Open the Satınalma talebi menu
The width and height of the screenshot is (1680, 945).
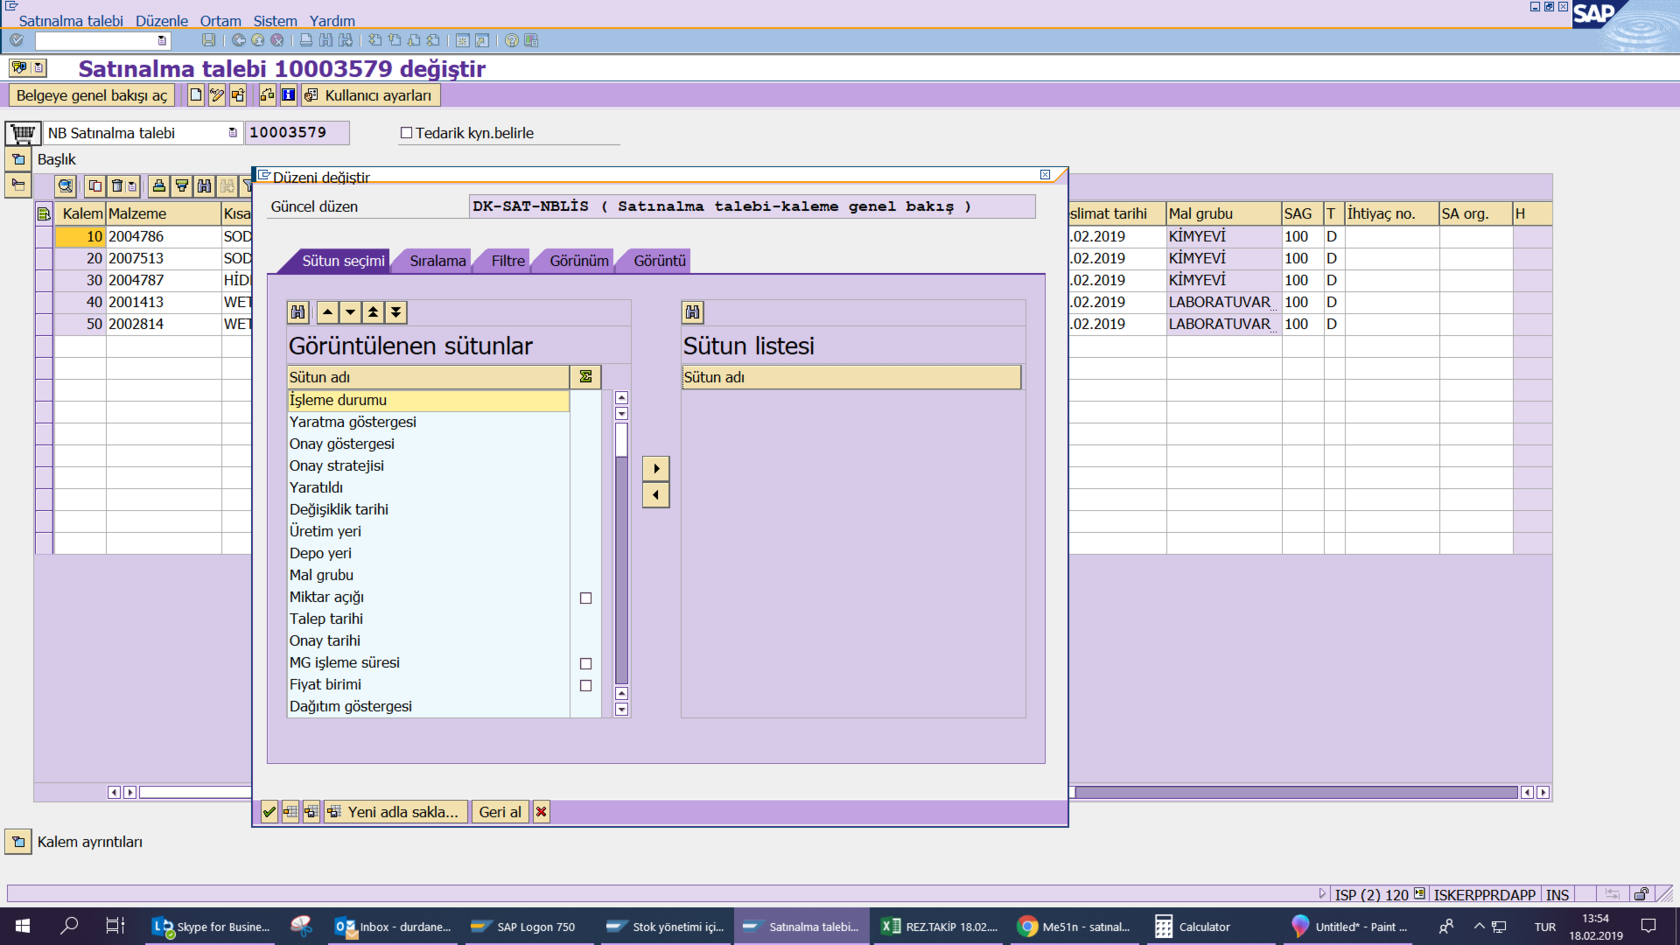[x=71, y=21]
